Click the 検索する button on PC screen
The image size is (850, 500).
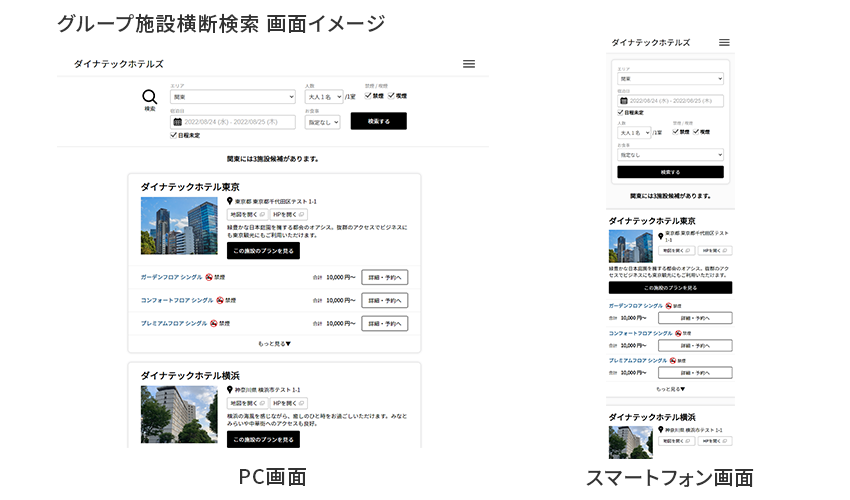pyautogui.click(x=378, y=121)
